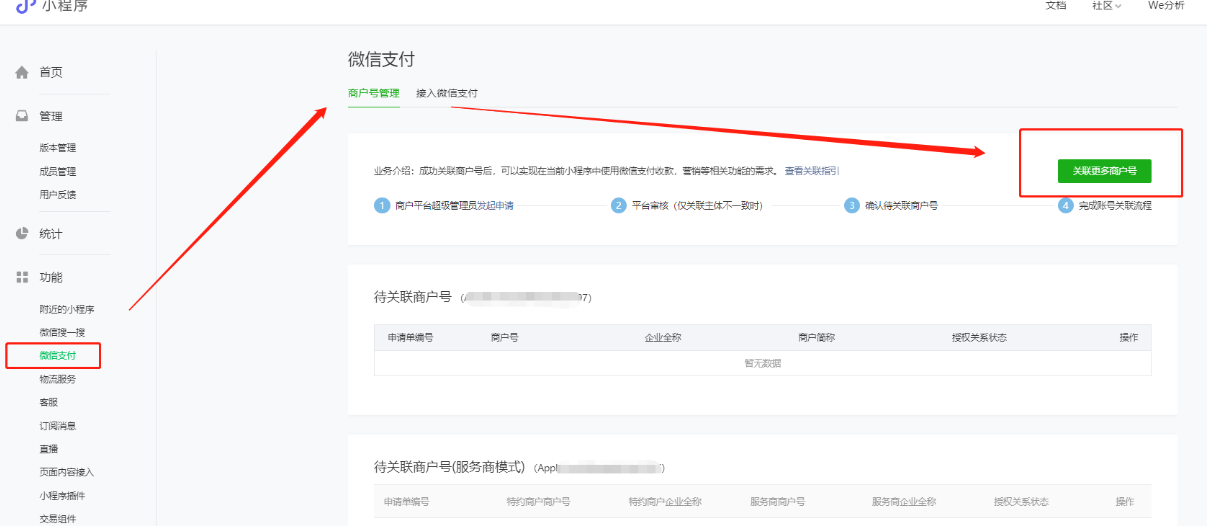Open 文档 in the top navigation
Image resolution: width=1207 pixels, height=526 pixels.
[1056, 6]
